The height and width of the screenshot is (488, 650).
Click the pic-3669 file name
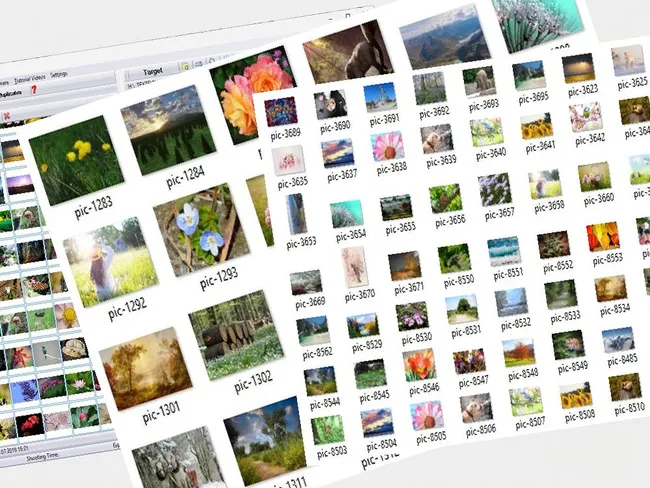tap(310, 303)
